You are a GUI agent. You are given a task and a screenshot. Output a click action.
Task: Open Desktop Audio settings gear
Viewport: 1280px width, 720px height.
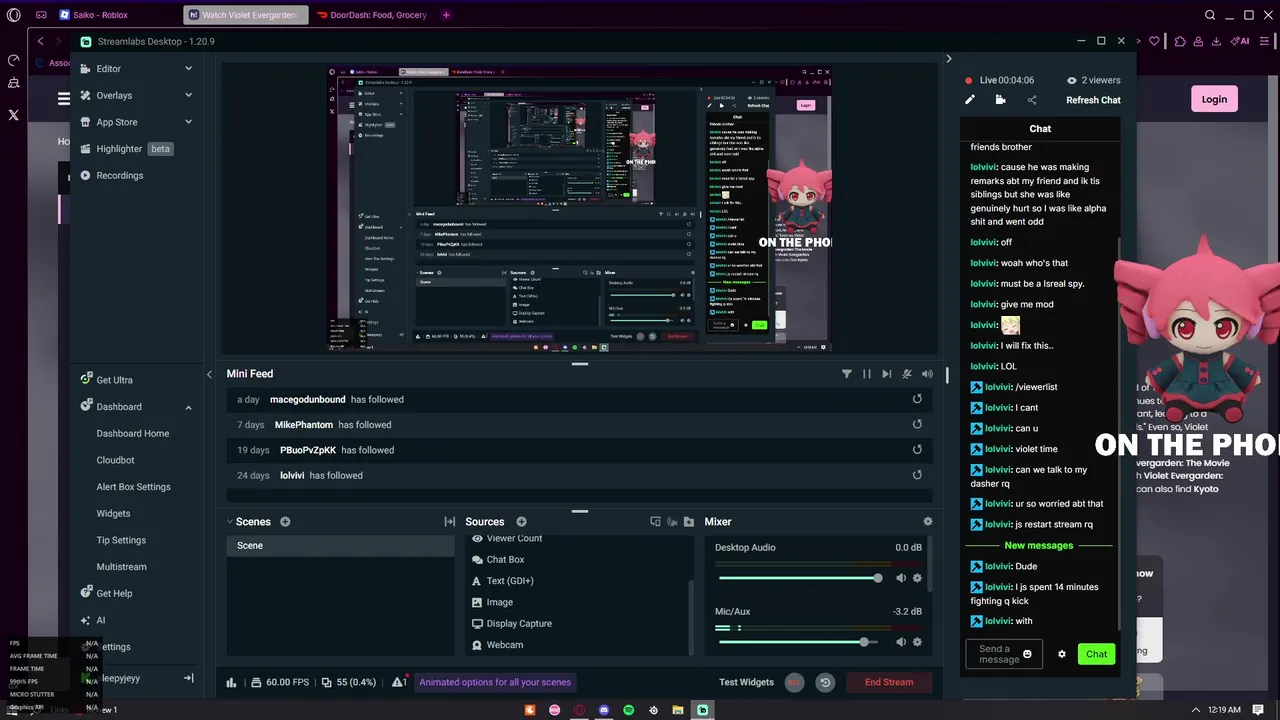(x=917, y=578)
